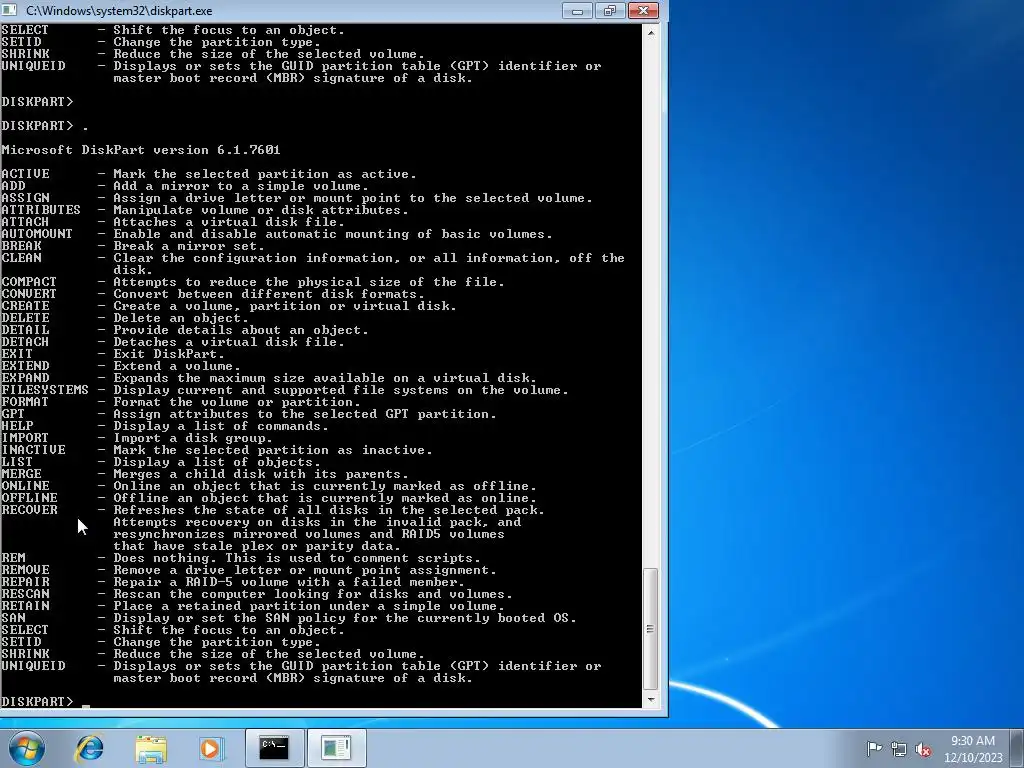Click the BREAK command row
The width and height of the screenshot is (1024, 768).
[x=133, y=246]
